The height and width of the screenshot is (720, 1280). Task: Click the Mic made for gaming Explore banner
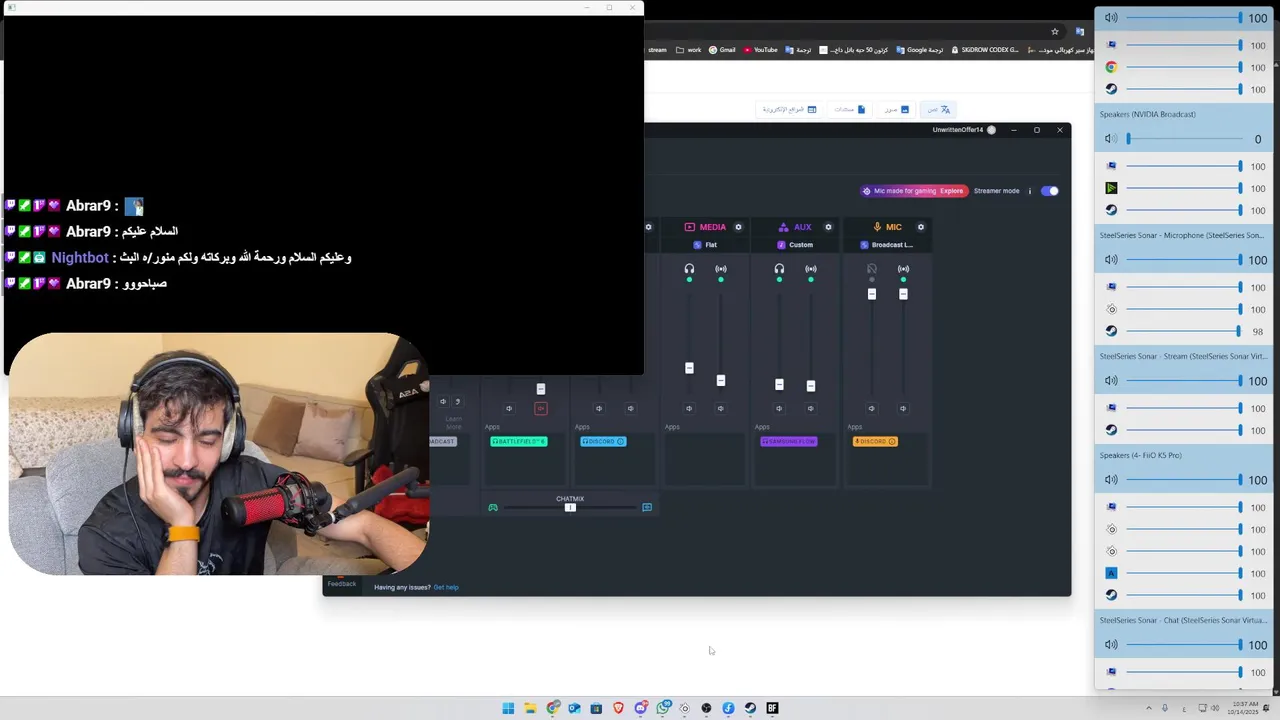[x=915, y=191]
